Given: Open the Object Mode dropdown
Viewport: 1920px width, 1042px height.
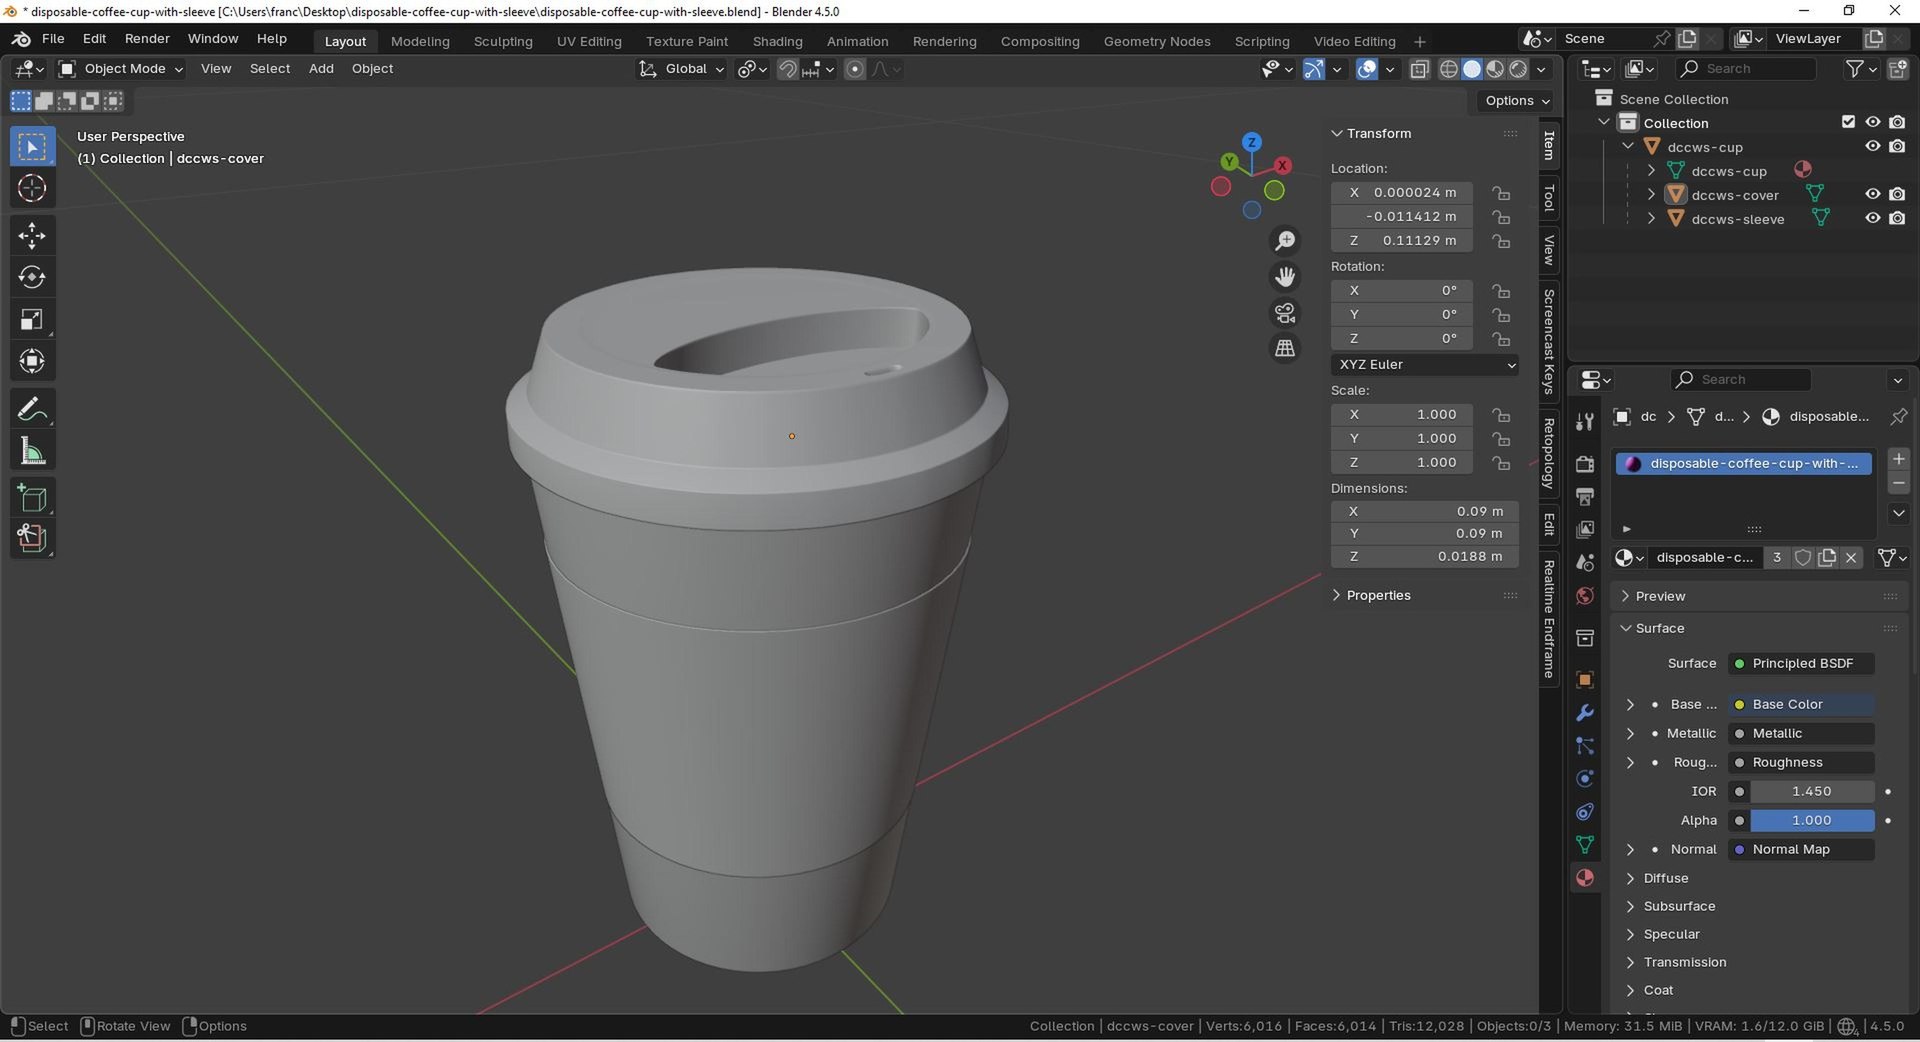Looking at the screenshot, I should tap(121, 69).
